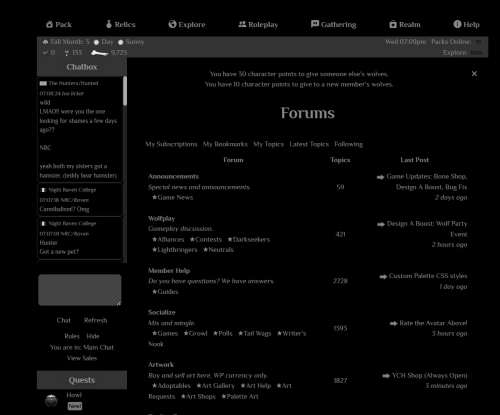Click the mushroom count icon
Viewport: 500px width, 415px height.
[x=67, y=53]
